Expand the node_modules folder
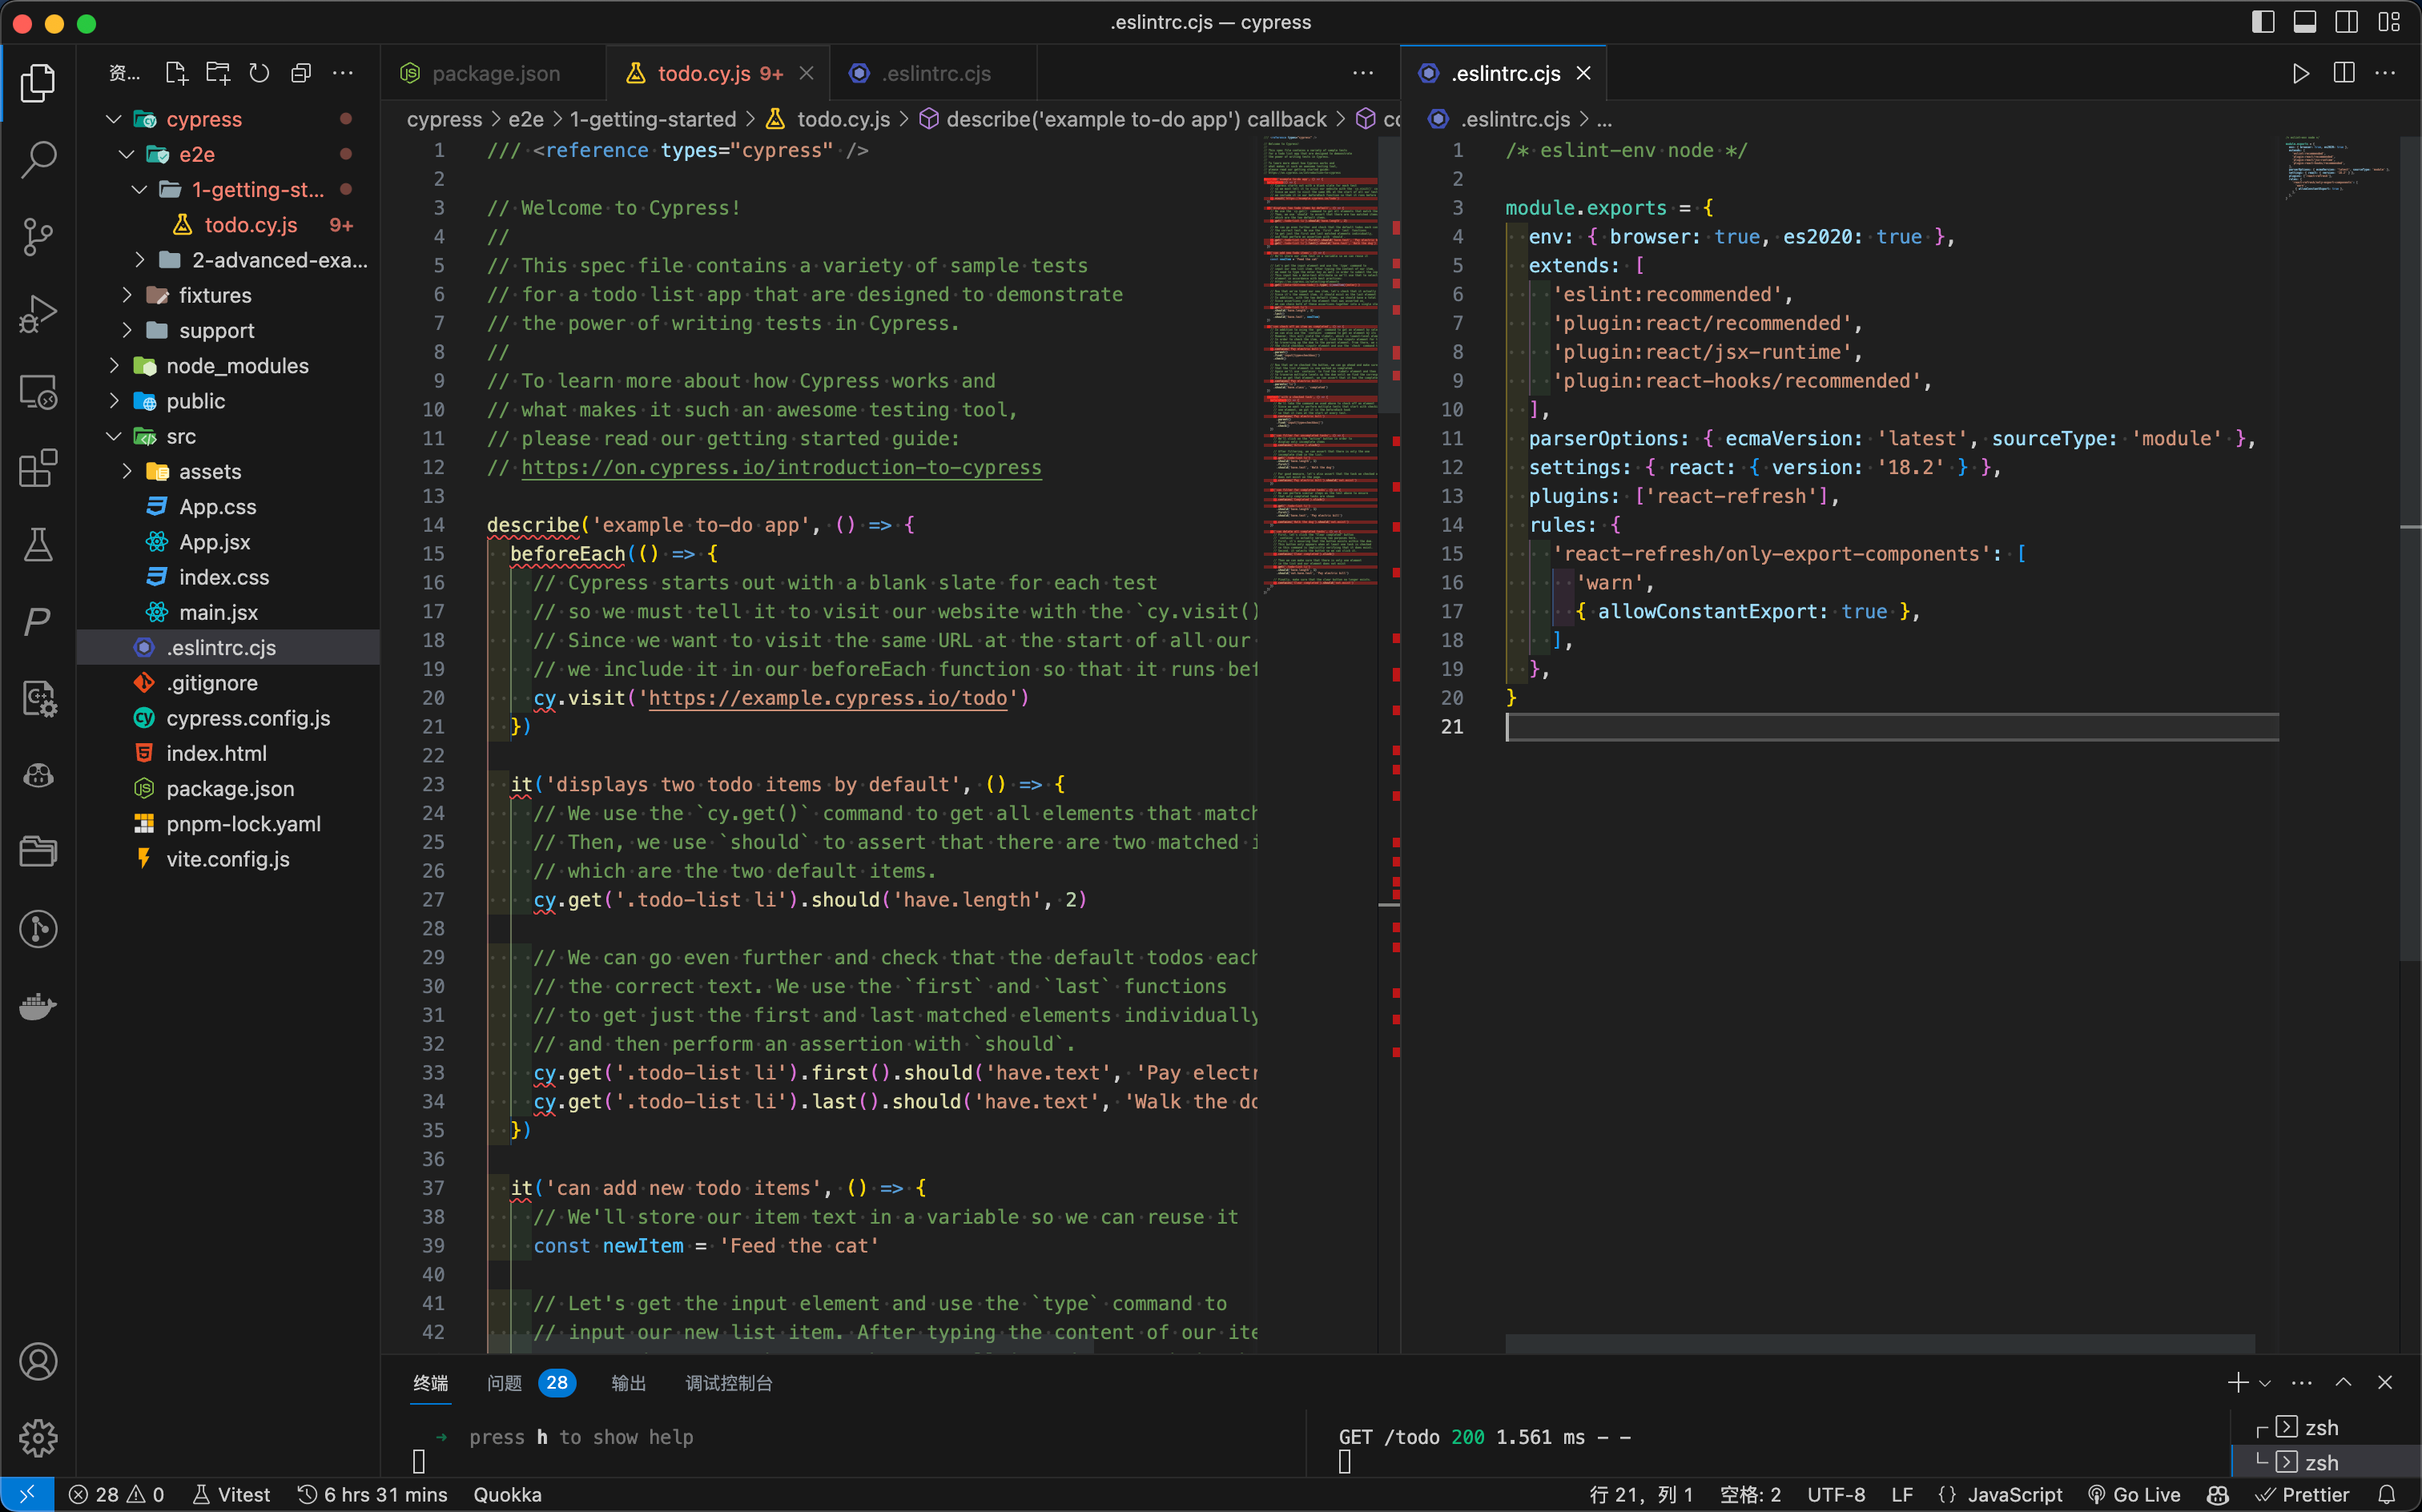Image resolution: width=2422 pixels, height=1512 pixels. [x=236, y=366]
